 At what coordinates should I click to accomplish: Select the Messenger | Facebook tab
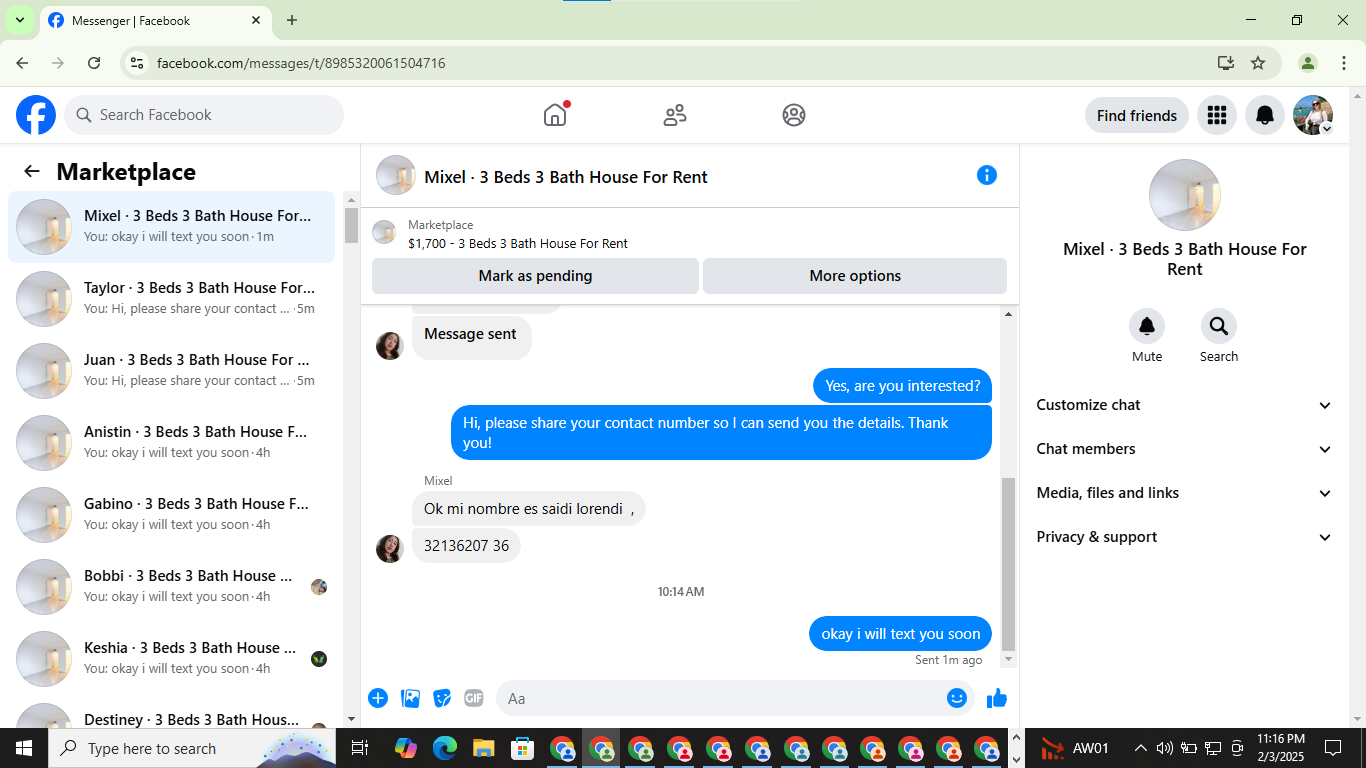tap(155, 21)
